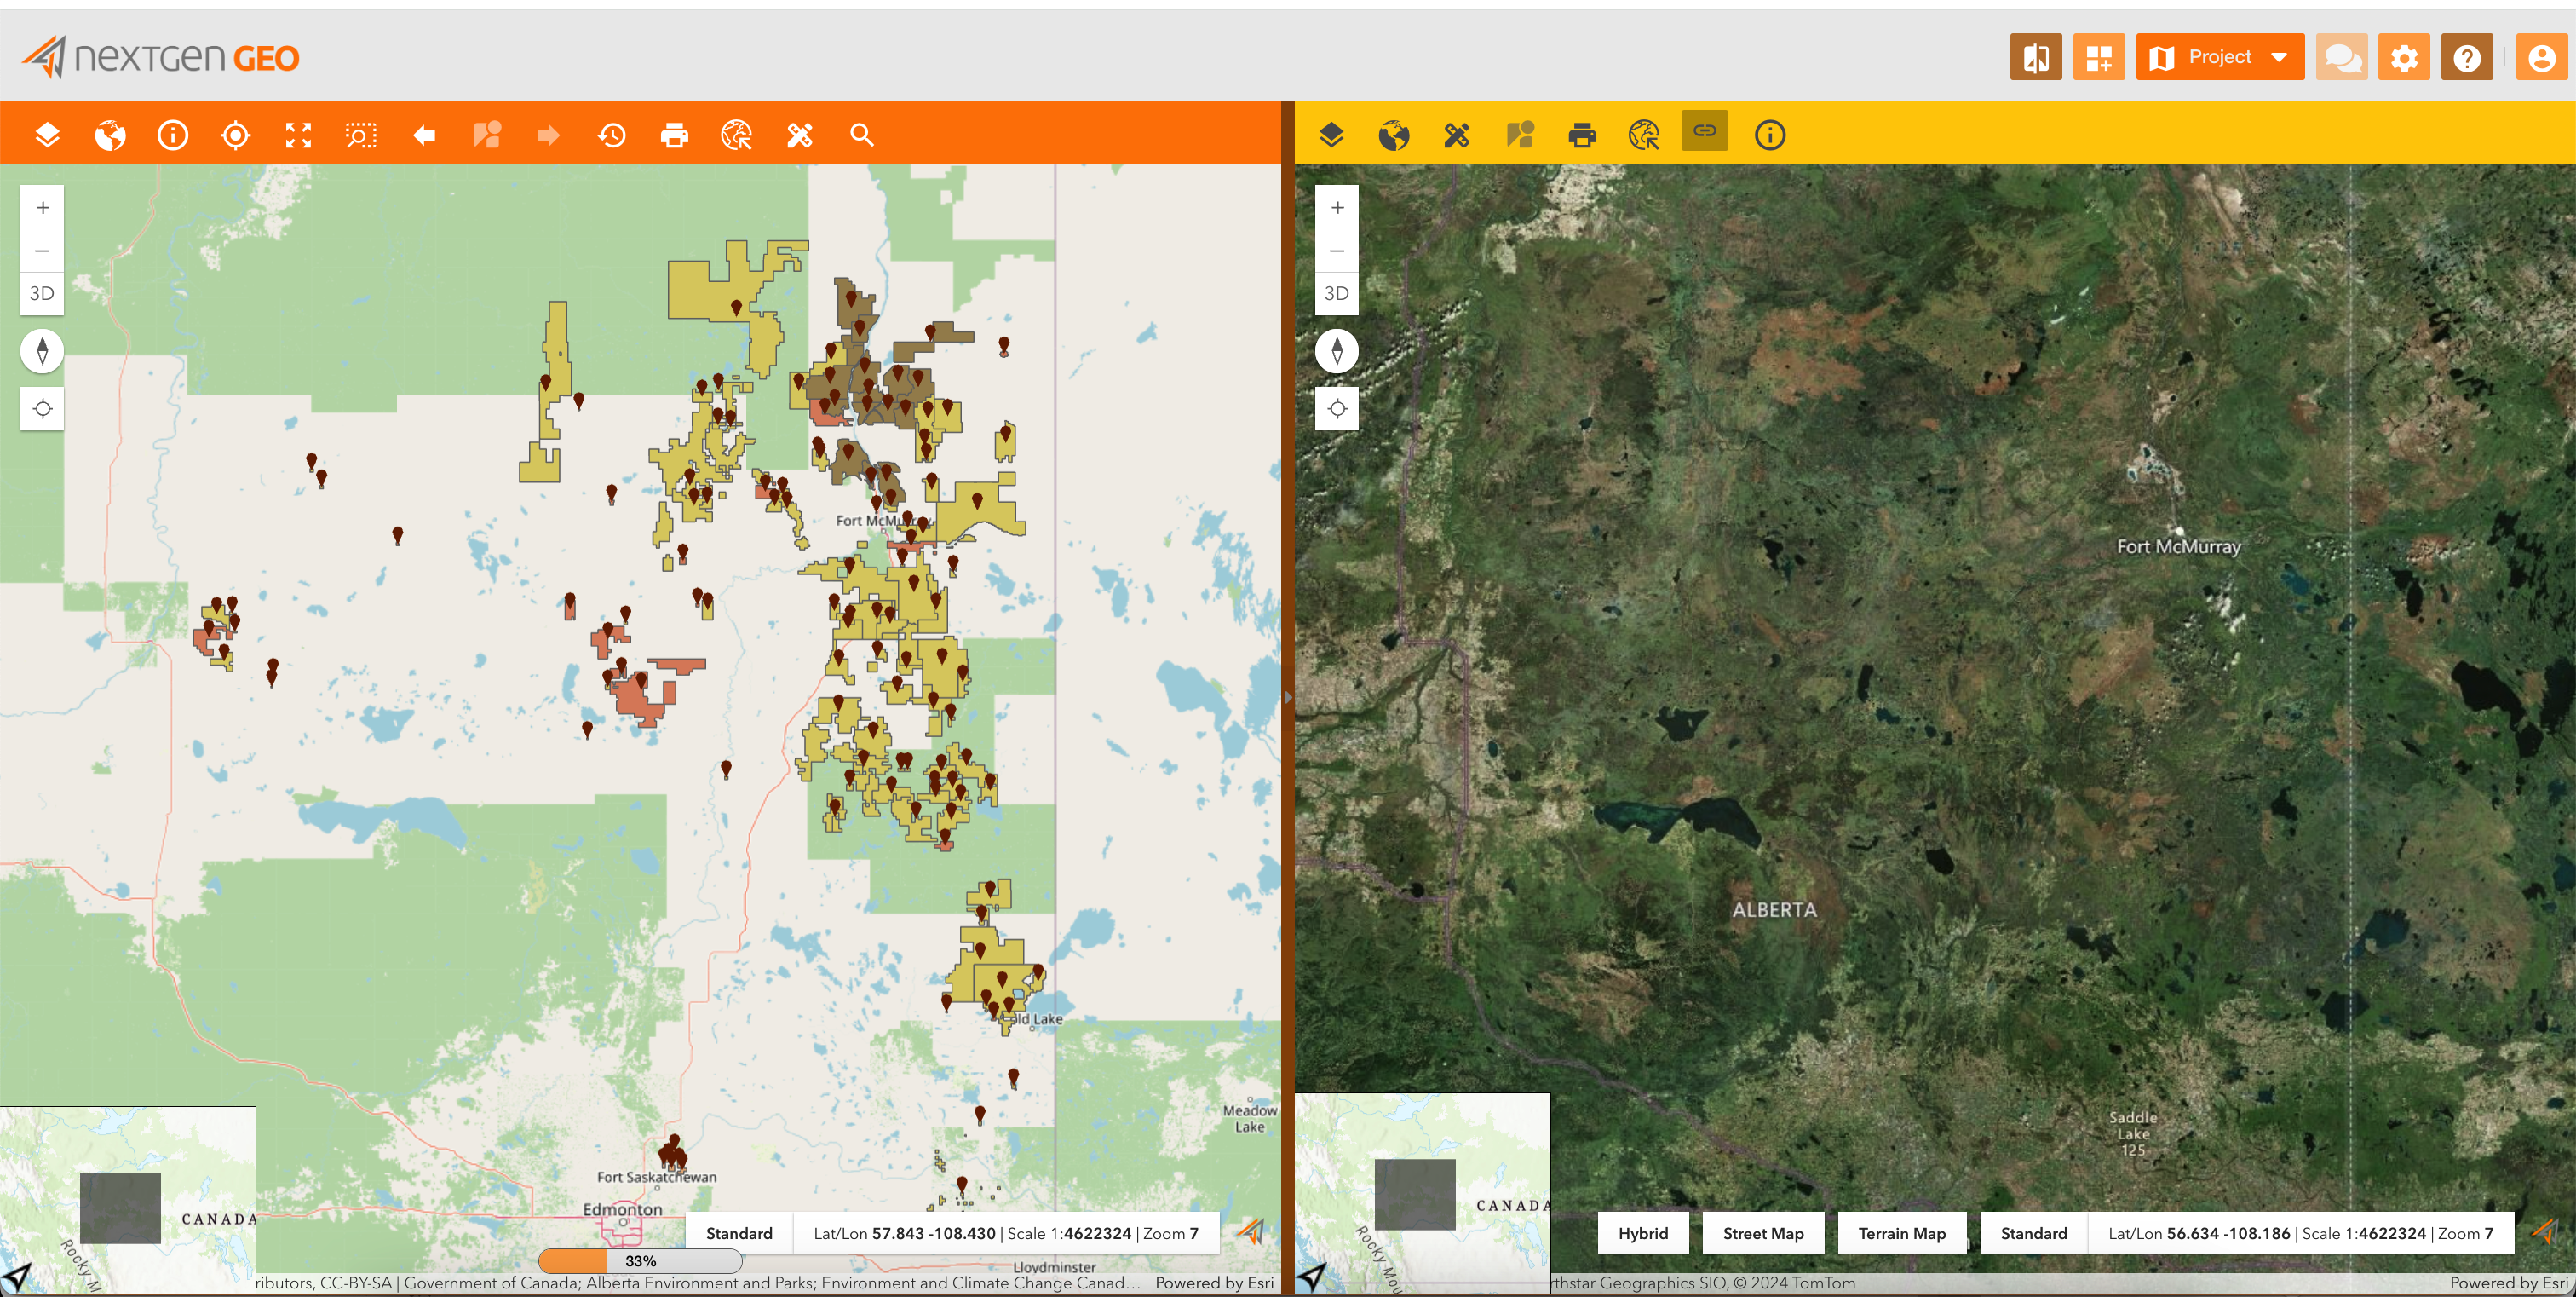
Task: Click the Fort Saskatchewan label on left map
Action: coord(657,1177)
